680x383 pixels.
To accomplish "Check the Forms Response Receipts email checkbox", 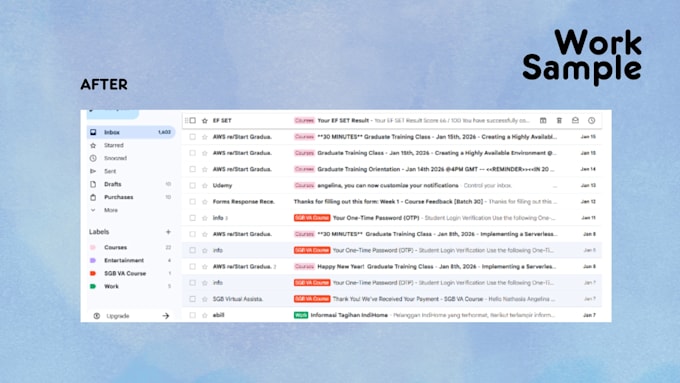I will 193,202.
